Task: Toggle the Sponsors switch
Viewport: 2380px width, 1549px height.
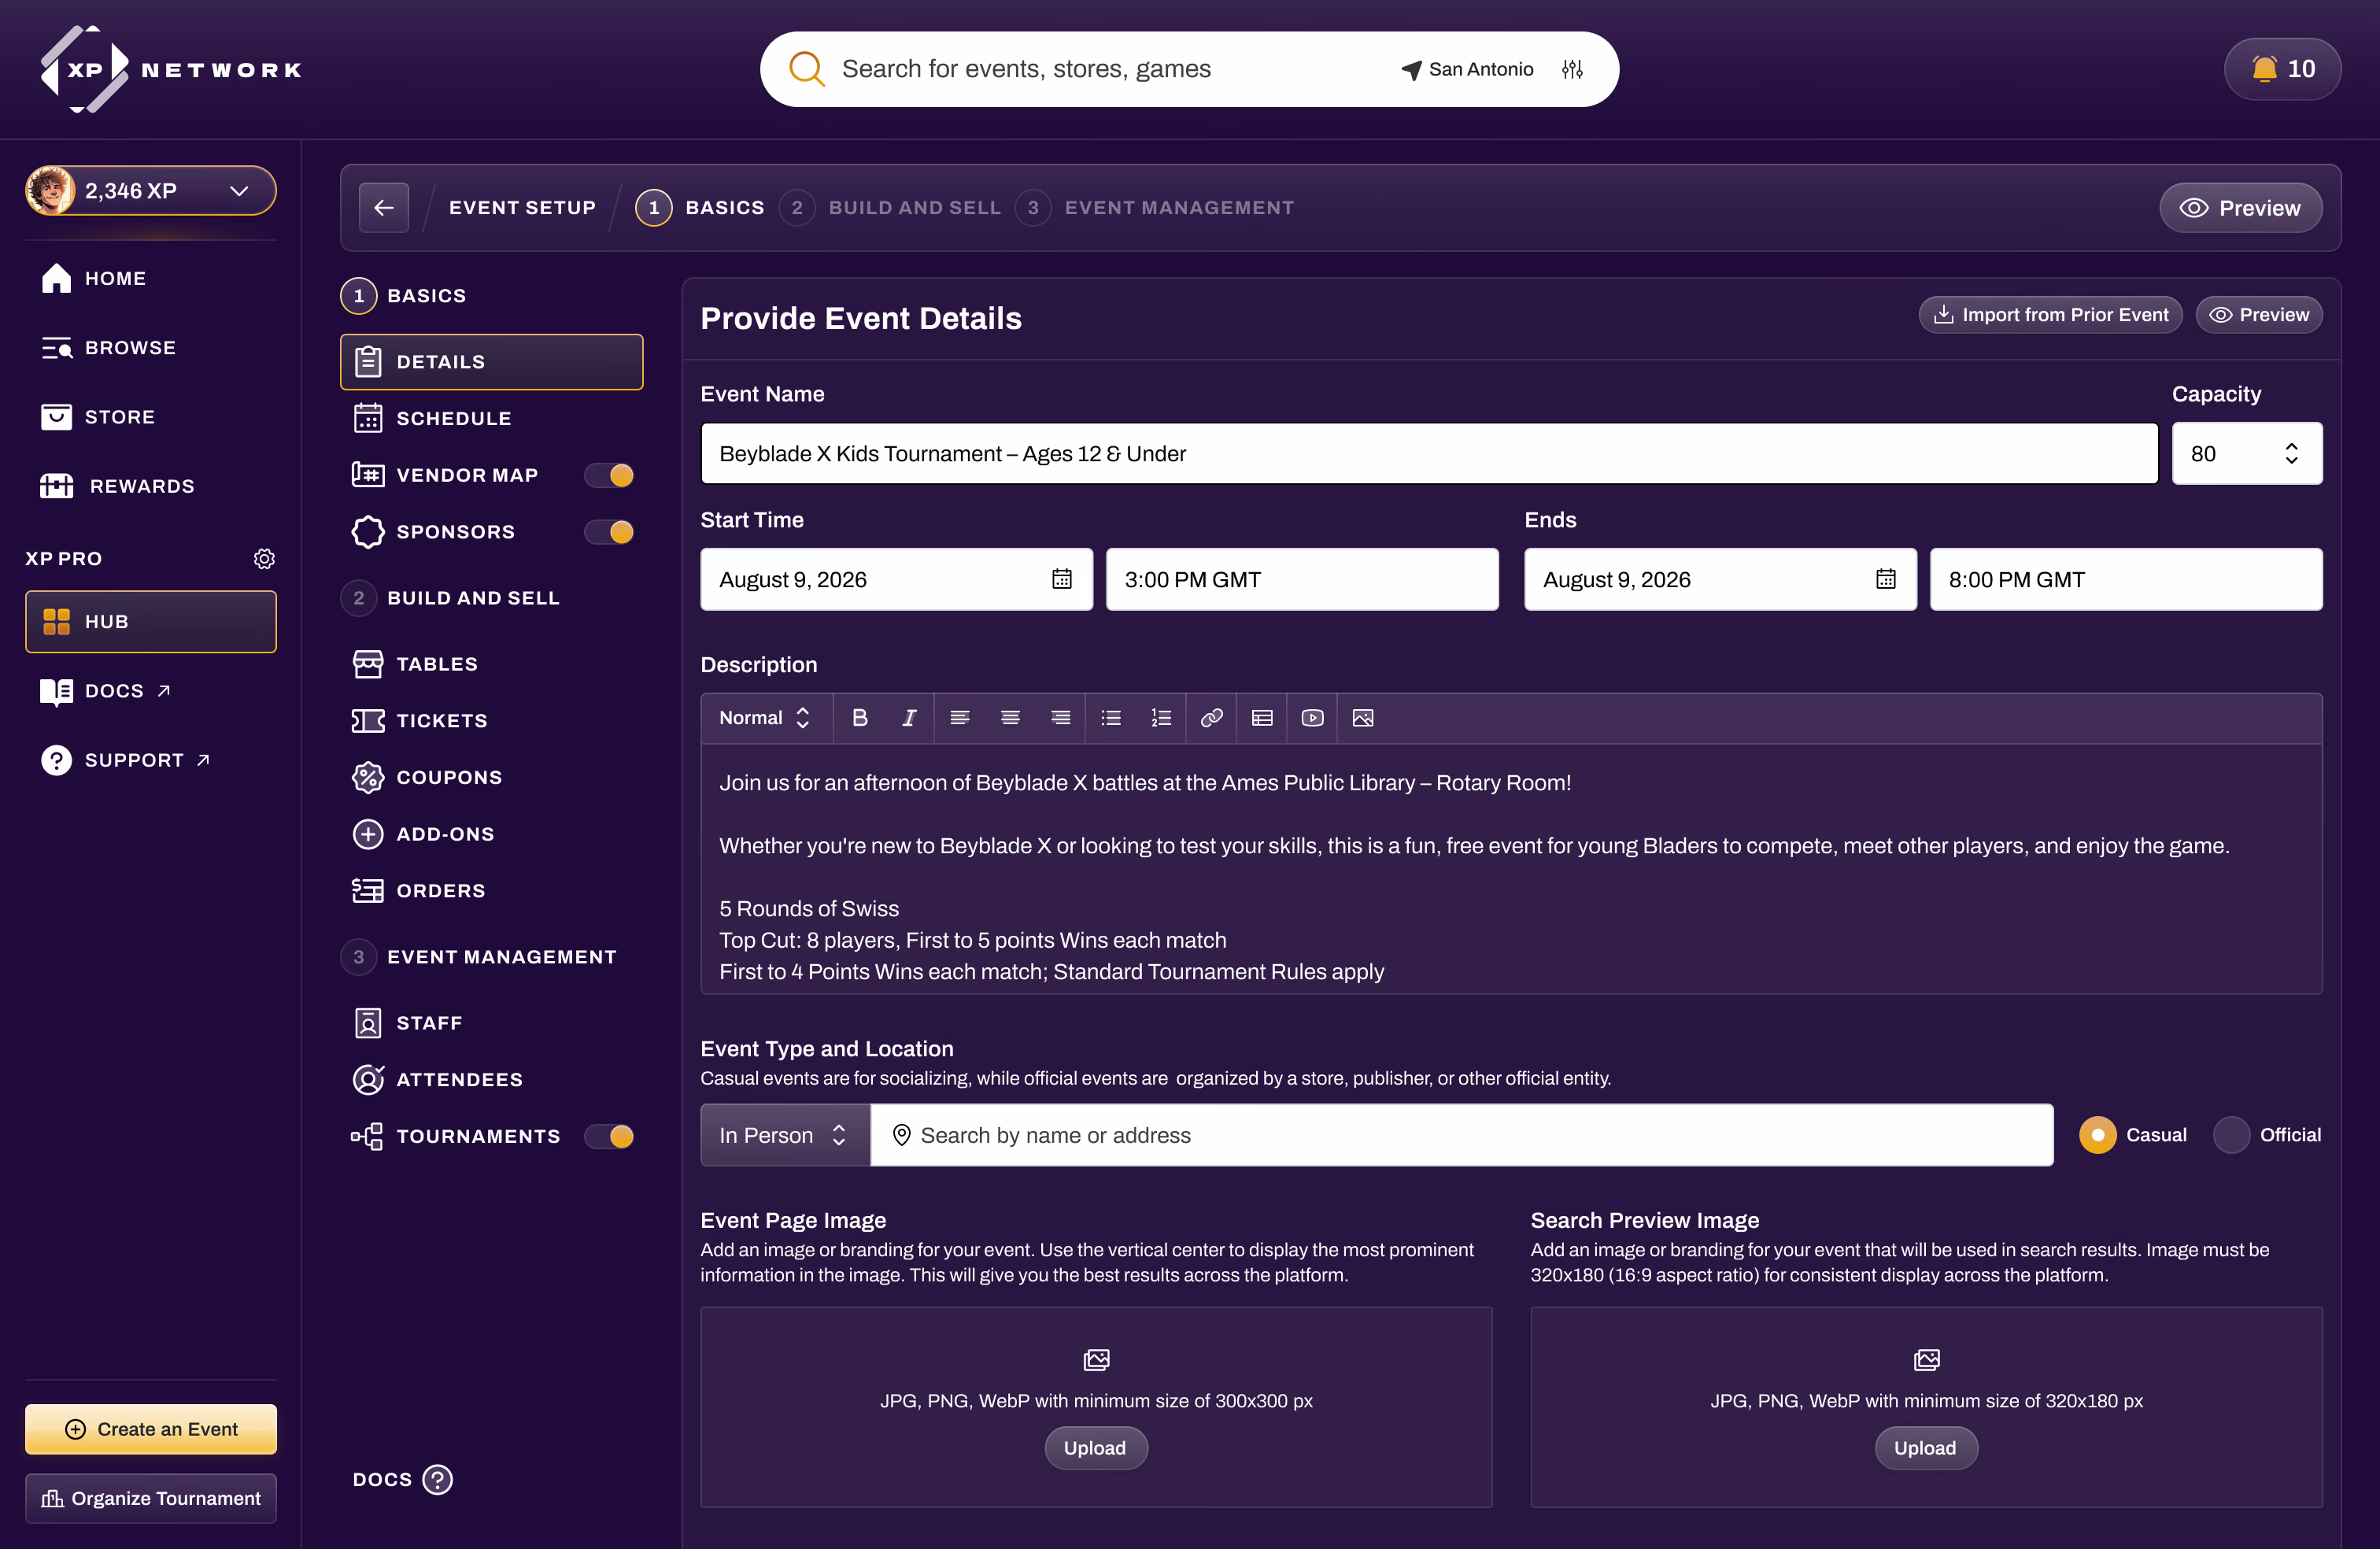Action: [x=610, y=532]
